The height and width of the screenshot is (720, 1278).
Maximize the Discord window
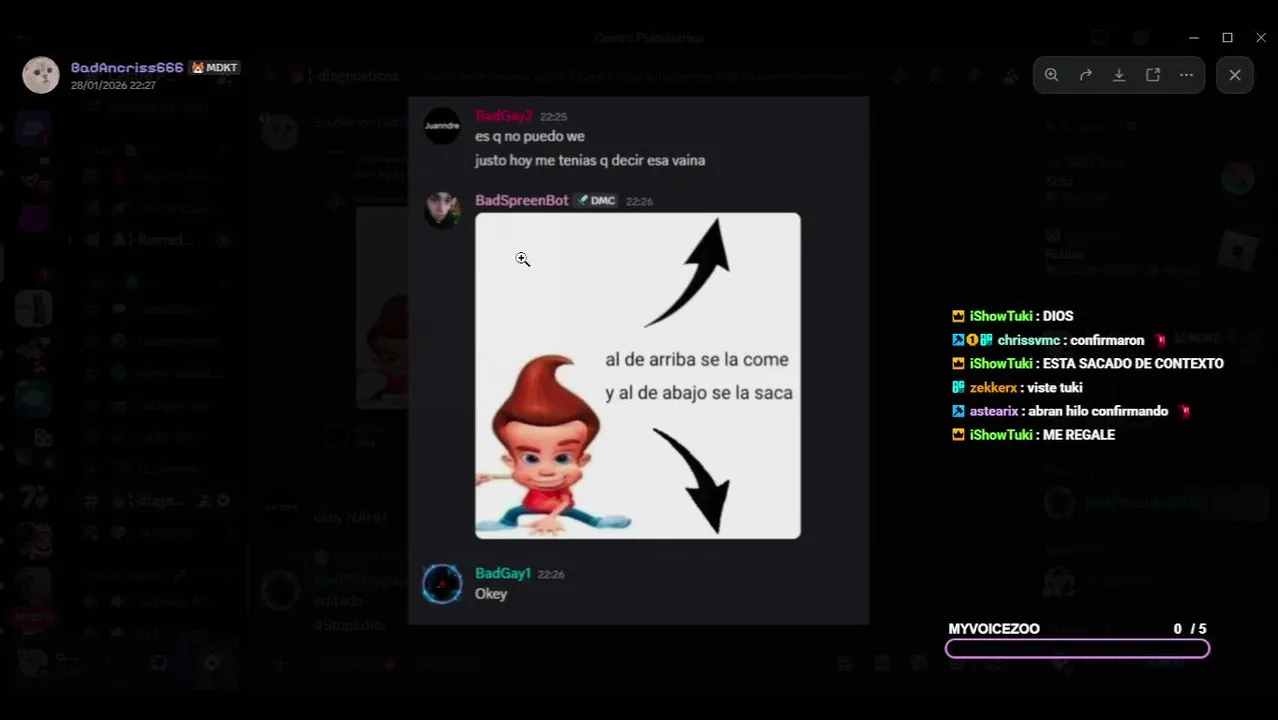[1228, 37]
